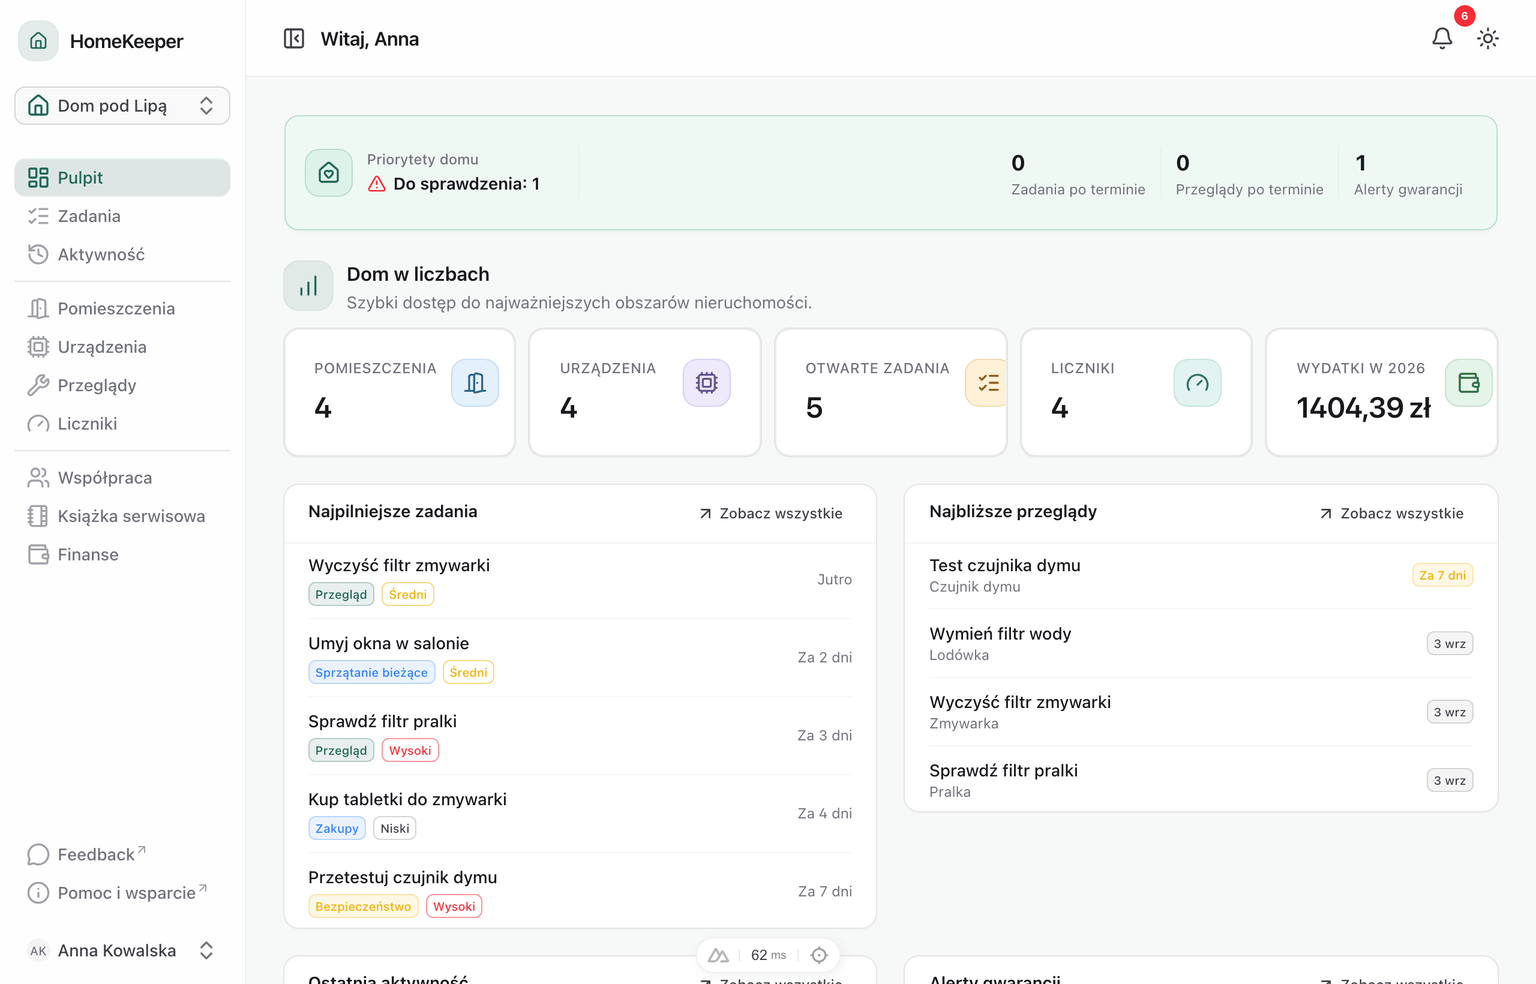Click the Liczniki gauge icon in sidebar
Image resolution: width=1536 pixels, height=984 pixels.
click(38, 424)
